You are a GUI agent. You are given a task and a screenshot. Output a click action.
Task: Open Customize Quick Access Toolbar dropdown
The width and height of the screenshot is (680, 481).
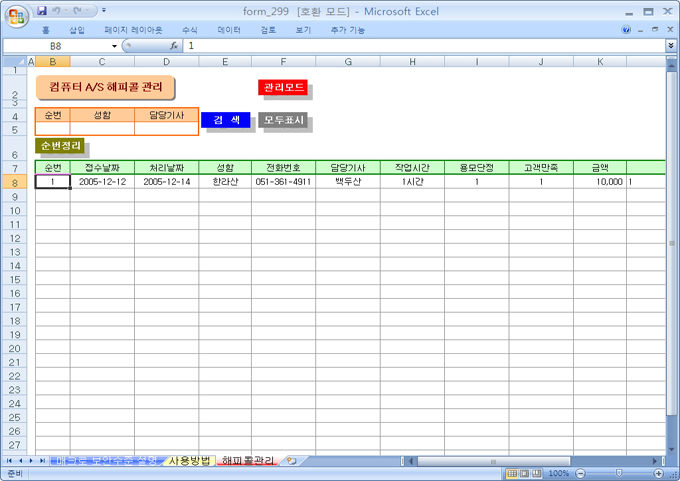coord(105,10)
